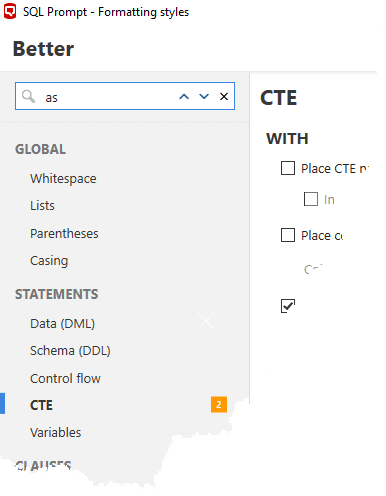Select Parentheses in Global section
This screenshot has height=496, width=386.
[x=64, y=233]
